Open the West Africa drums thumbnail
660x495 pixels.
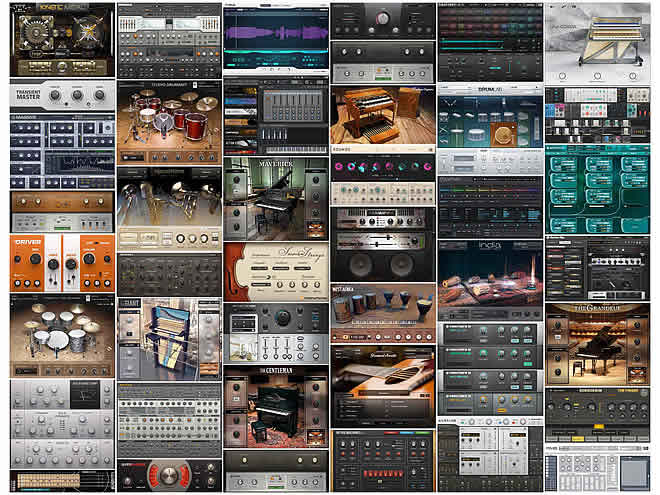point(383,313)
